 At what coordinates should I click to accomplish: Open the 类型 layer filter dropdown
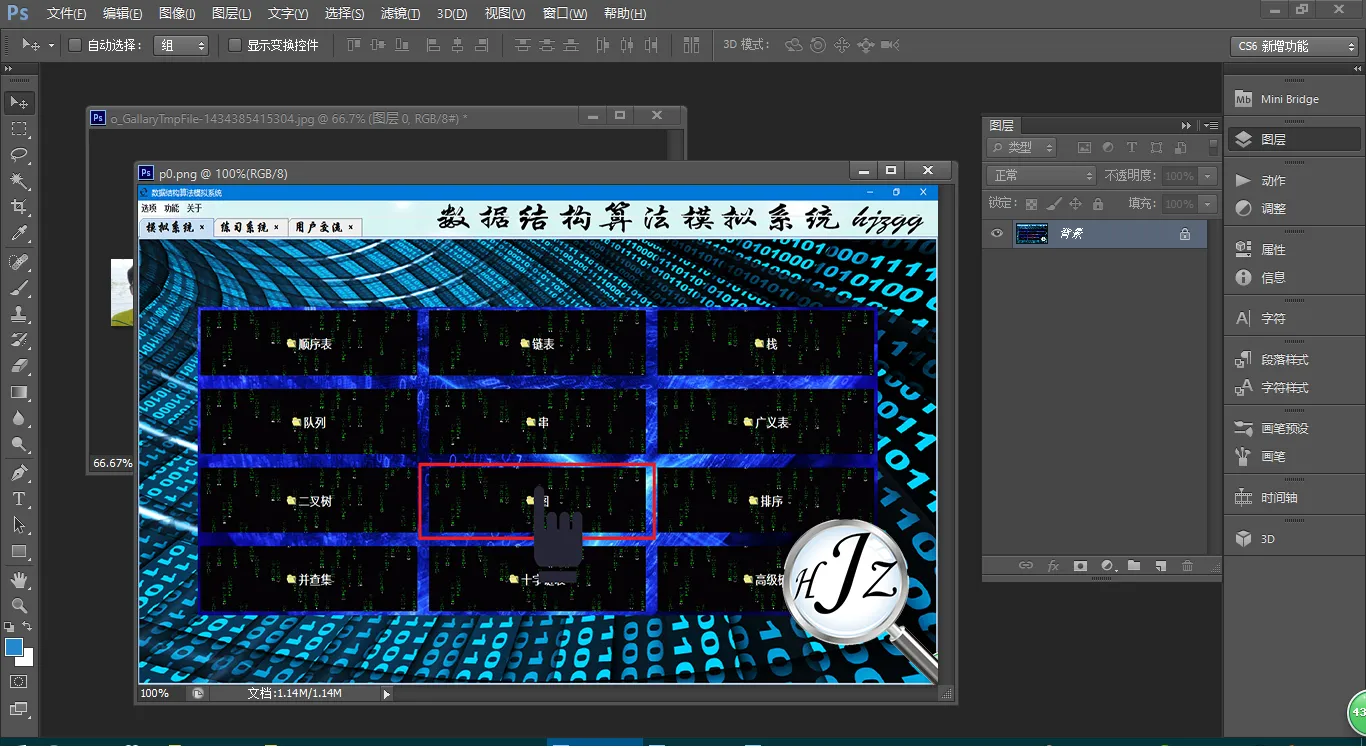coord(1022,148)
